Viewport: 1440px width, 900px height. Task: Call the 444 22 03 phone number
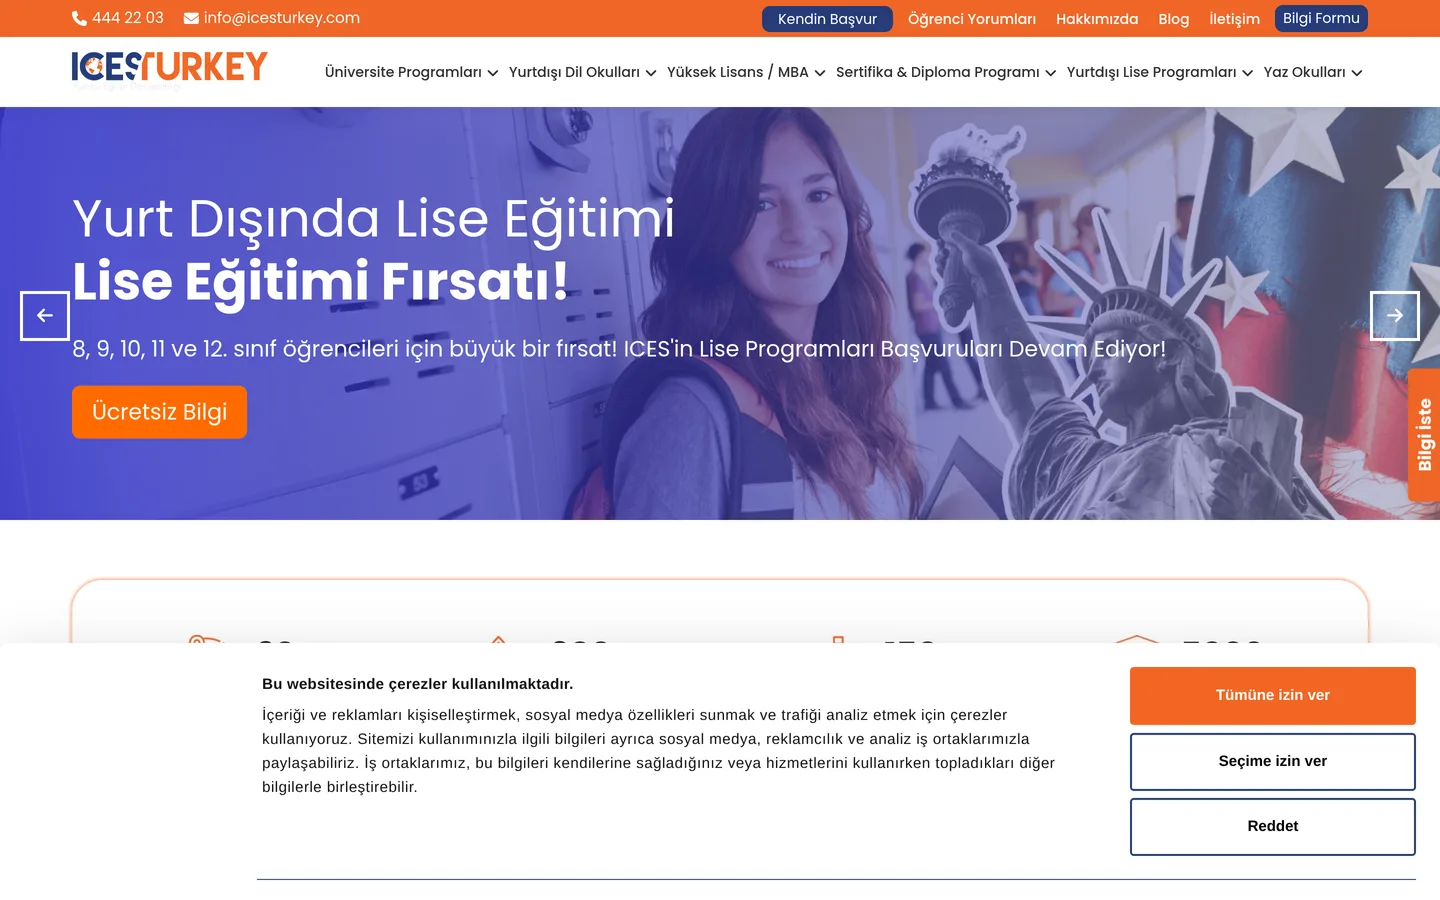pos(128,18)
